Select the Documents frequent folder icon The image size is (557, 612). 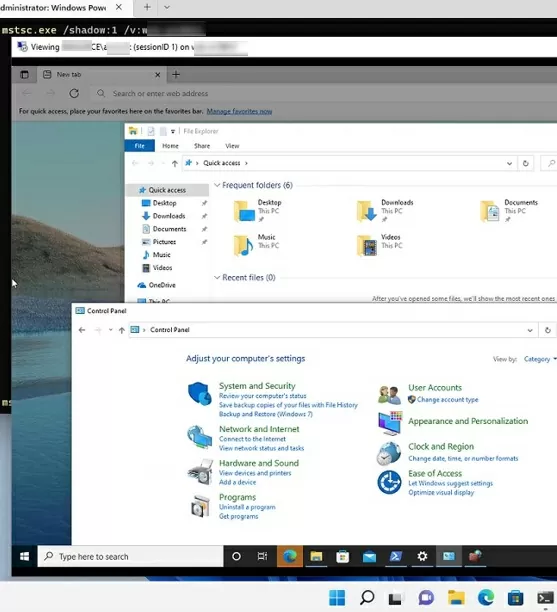pos(490,212)
